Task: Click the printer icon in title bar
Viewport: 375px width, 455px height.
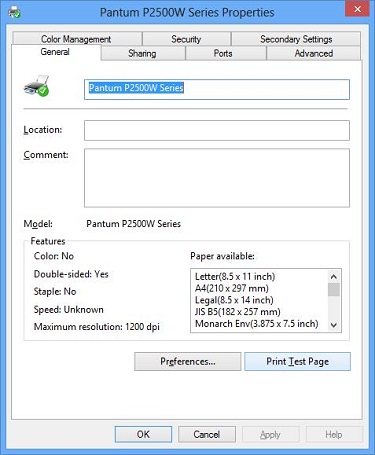Action: [x=14, y=13]
